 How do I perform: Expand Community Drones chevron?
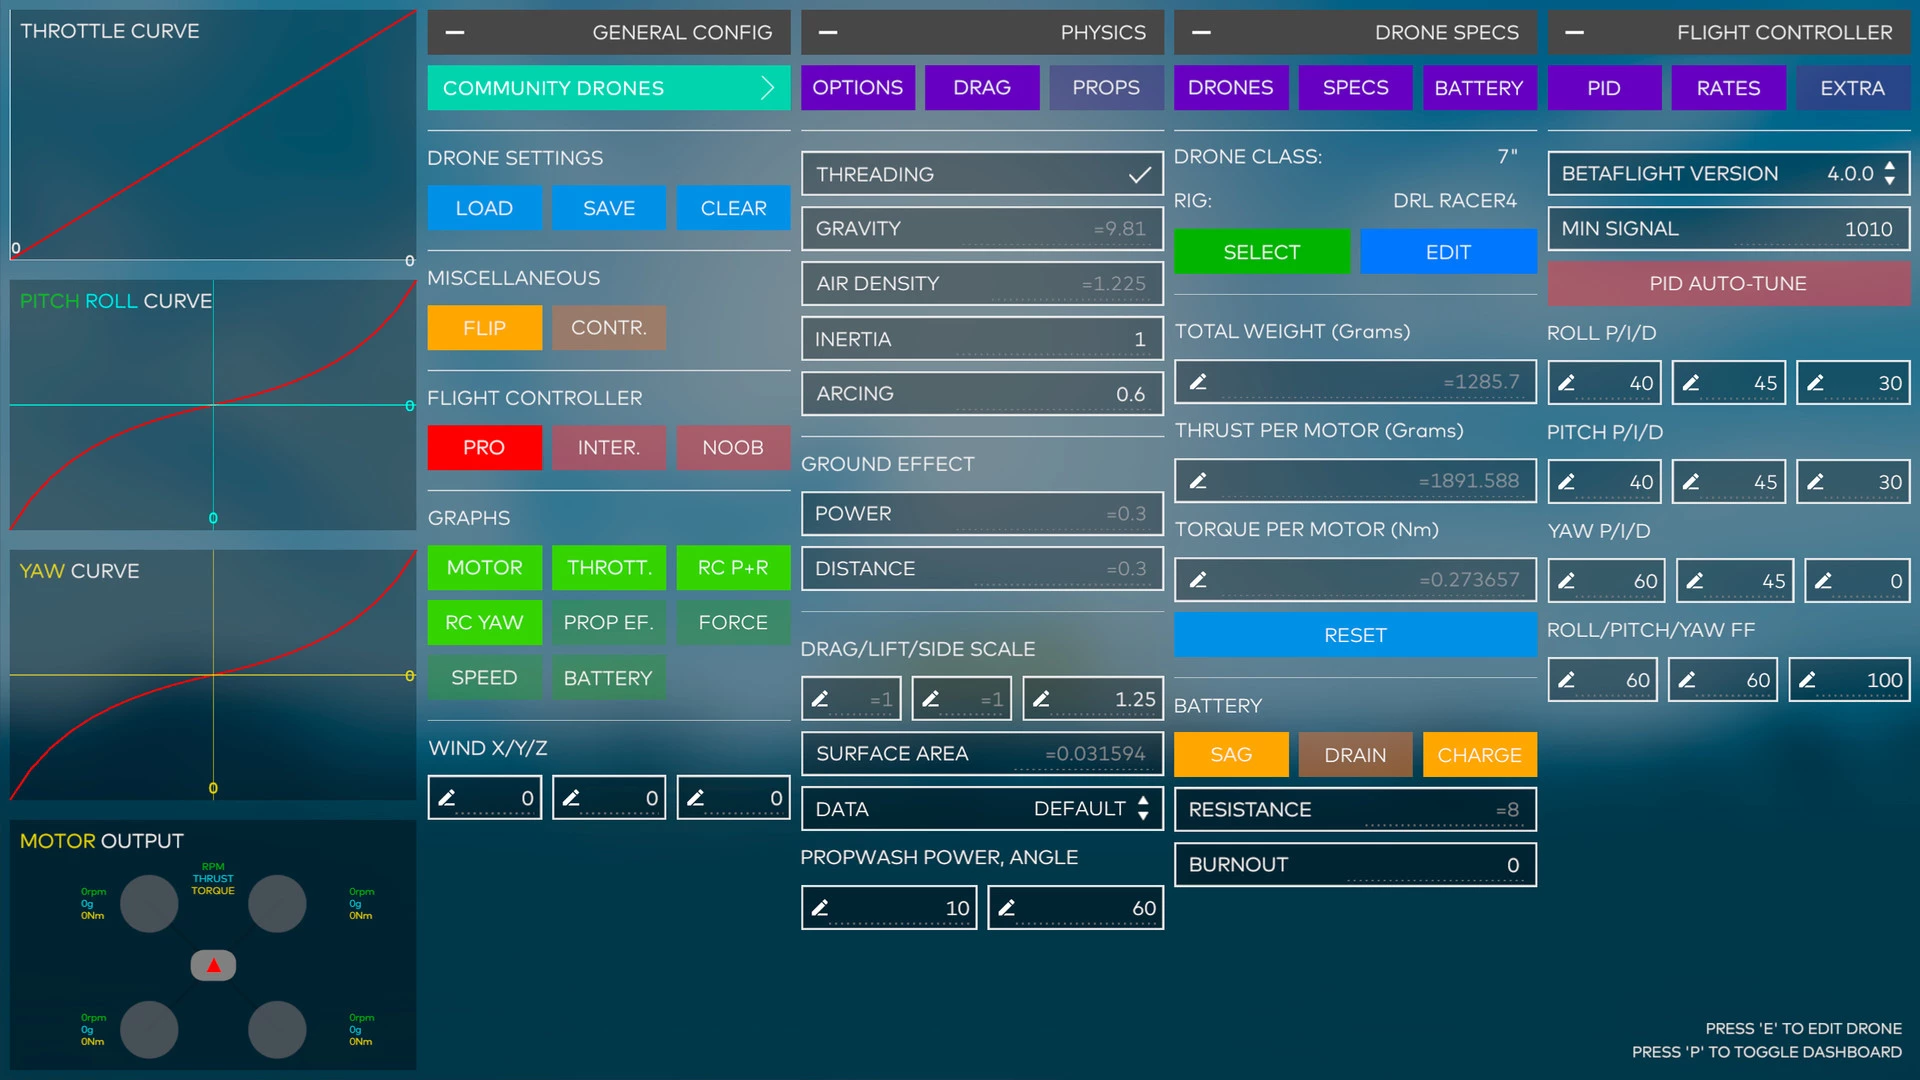tap(767, 88)
